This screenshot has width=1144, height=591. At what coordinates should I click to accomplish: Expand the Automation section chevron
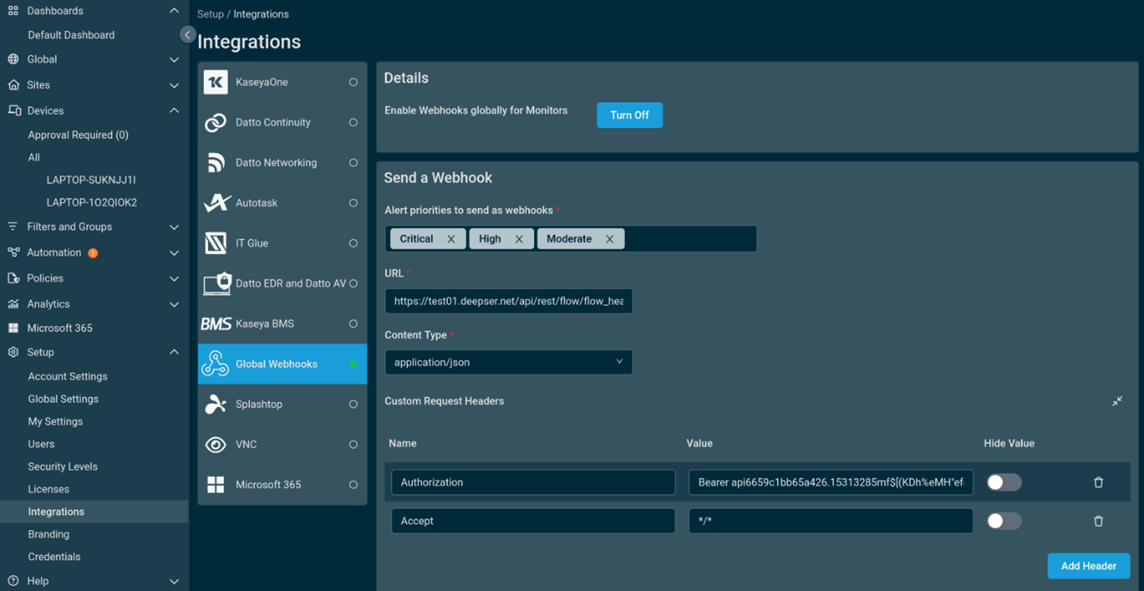(174, 253)
